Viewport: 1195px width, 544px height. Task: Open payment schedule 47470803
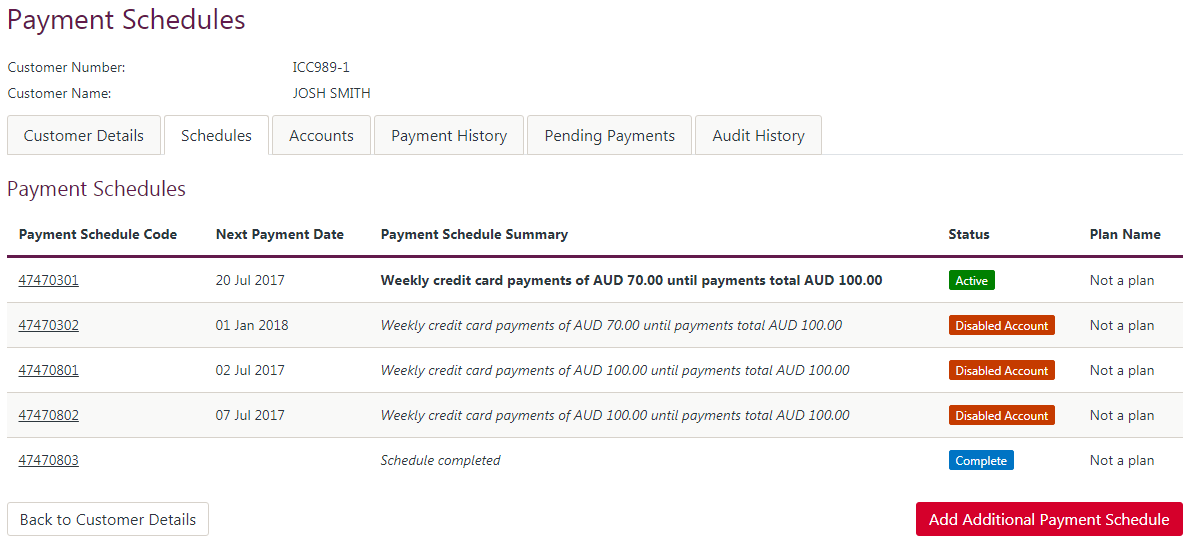pos(49,461)
